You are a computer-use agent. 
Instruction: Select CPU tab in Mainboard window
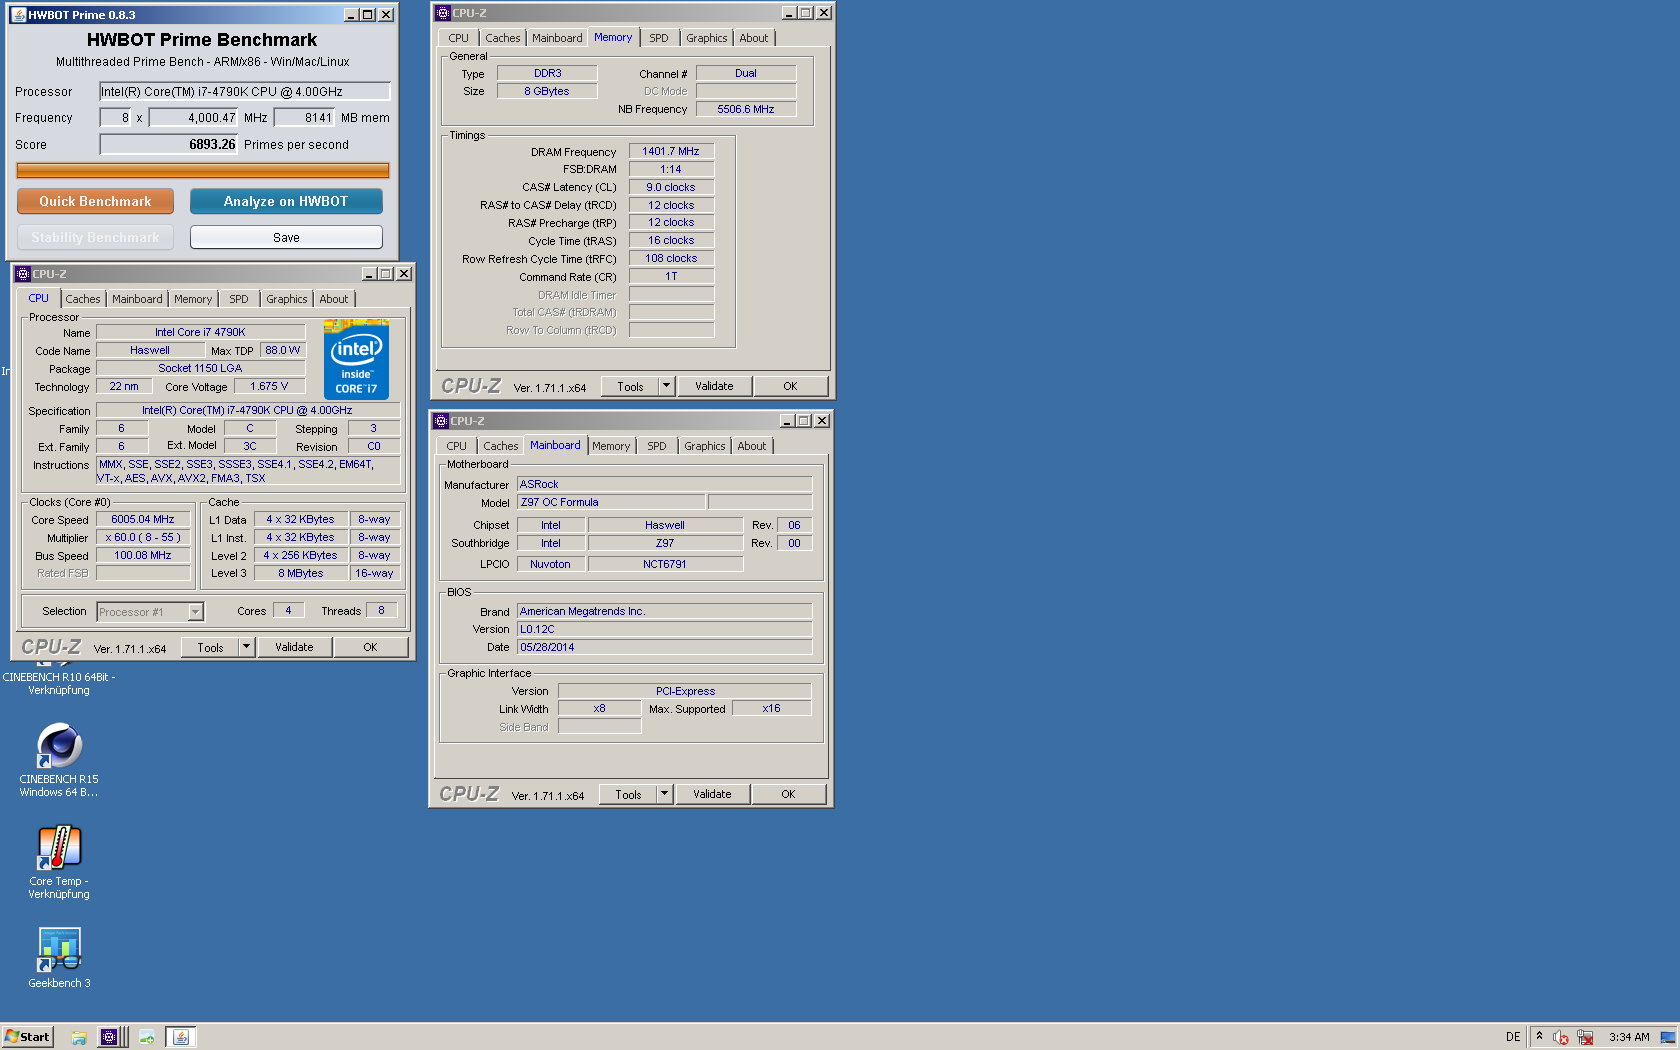click(456, 446)
